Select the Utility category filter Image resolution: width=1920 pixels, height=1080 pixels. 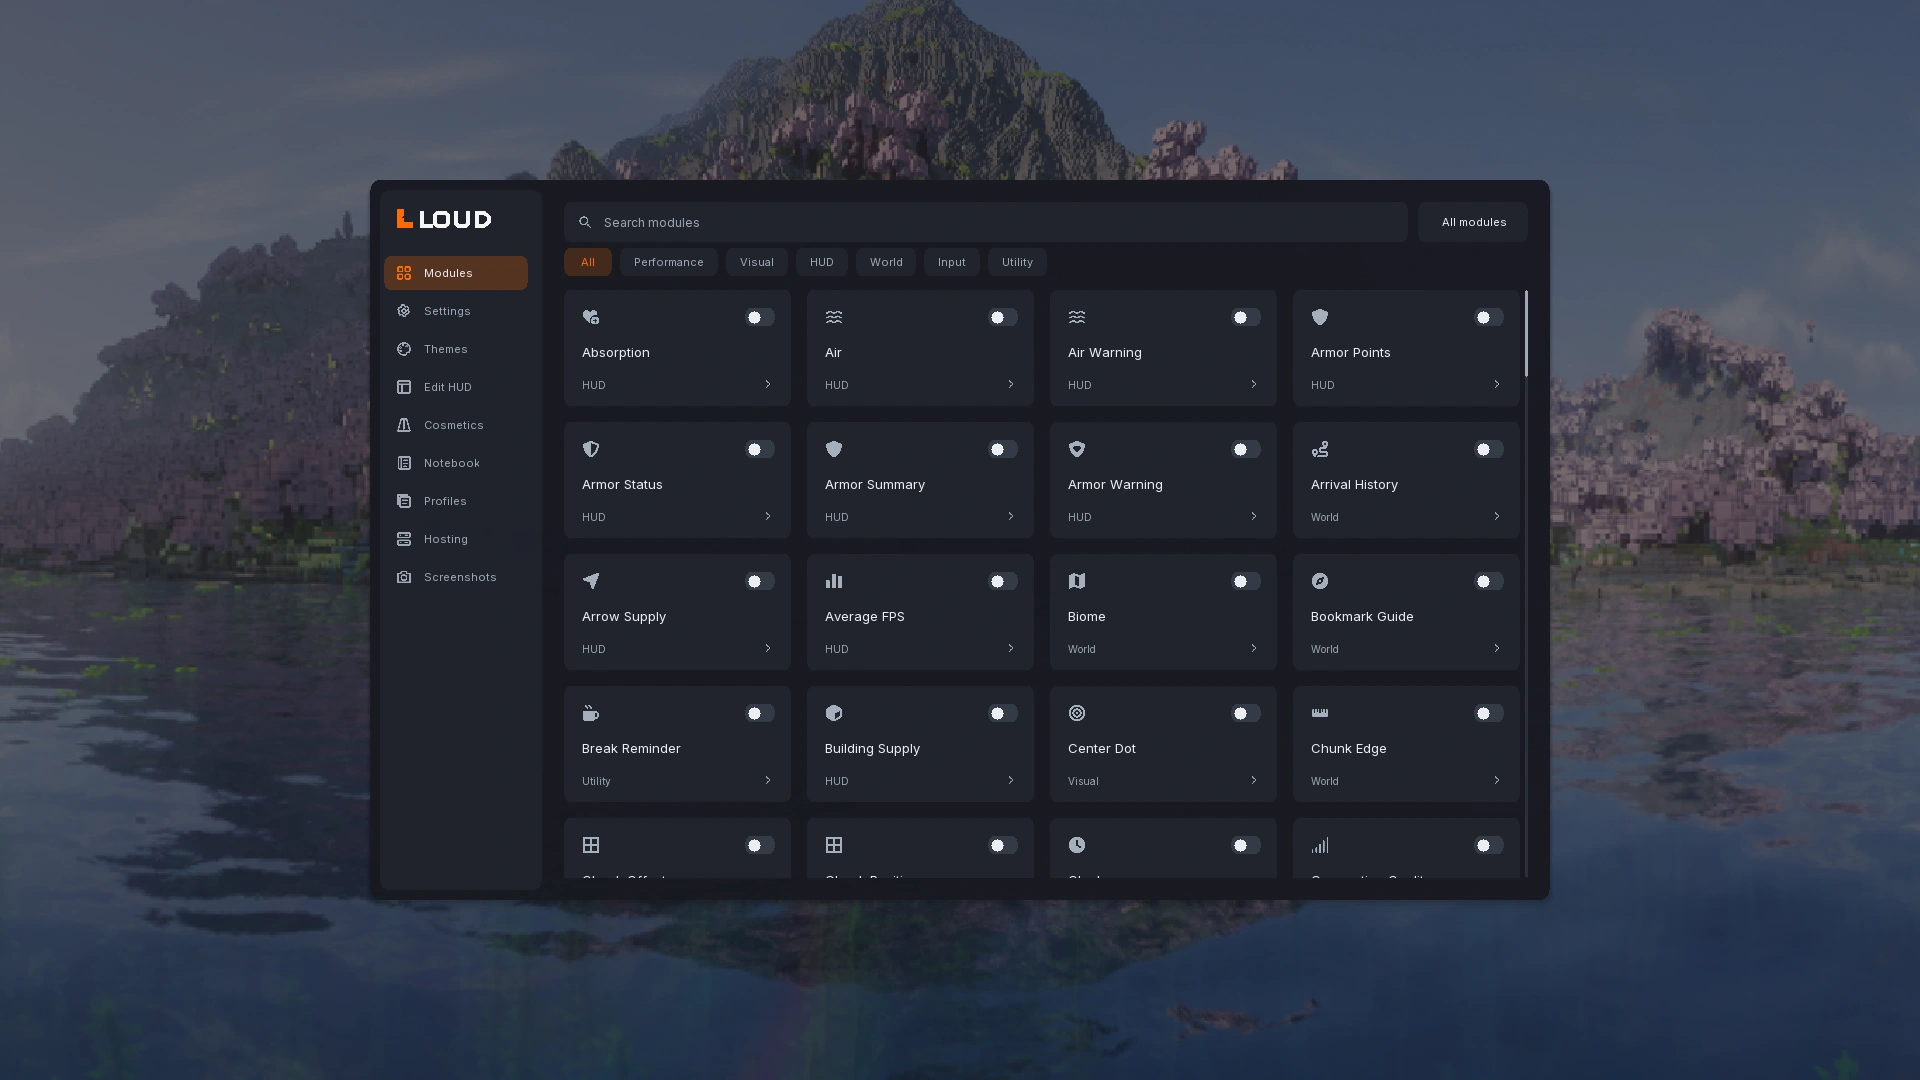pos(1017,262)
